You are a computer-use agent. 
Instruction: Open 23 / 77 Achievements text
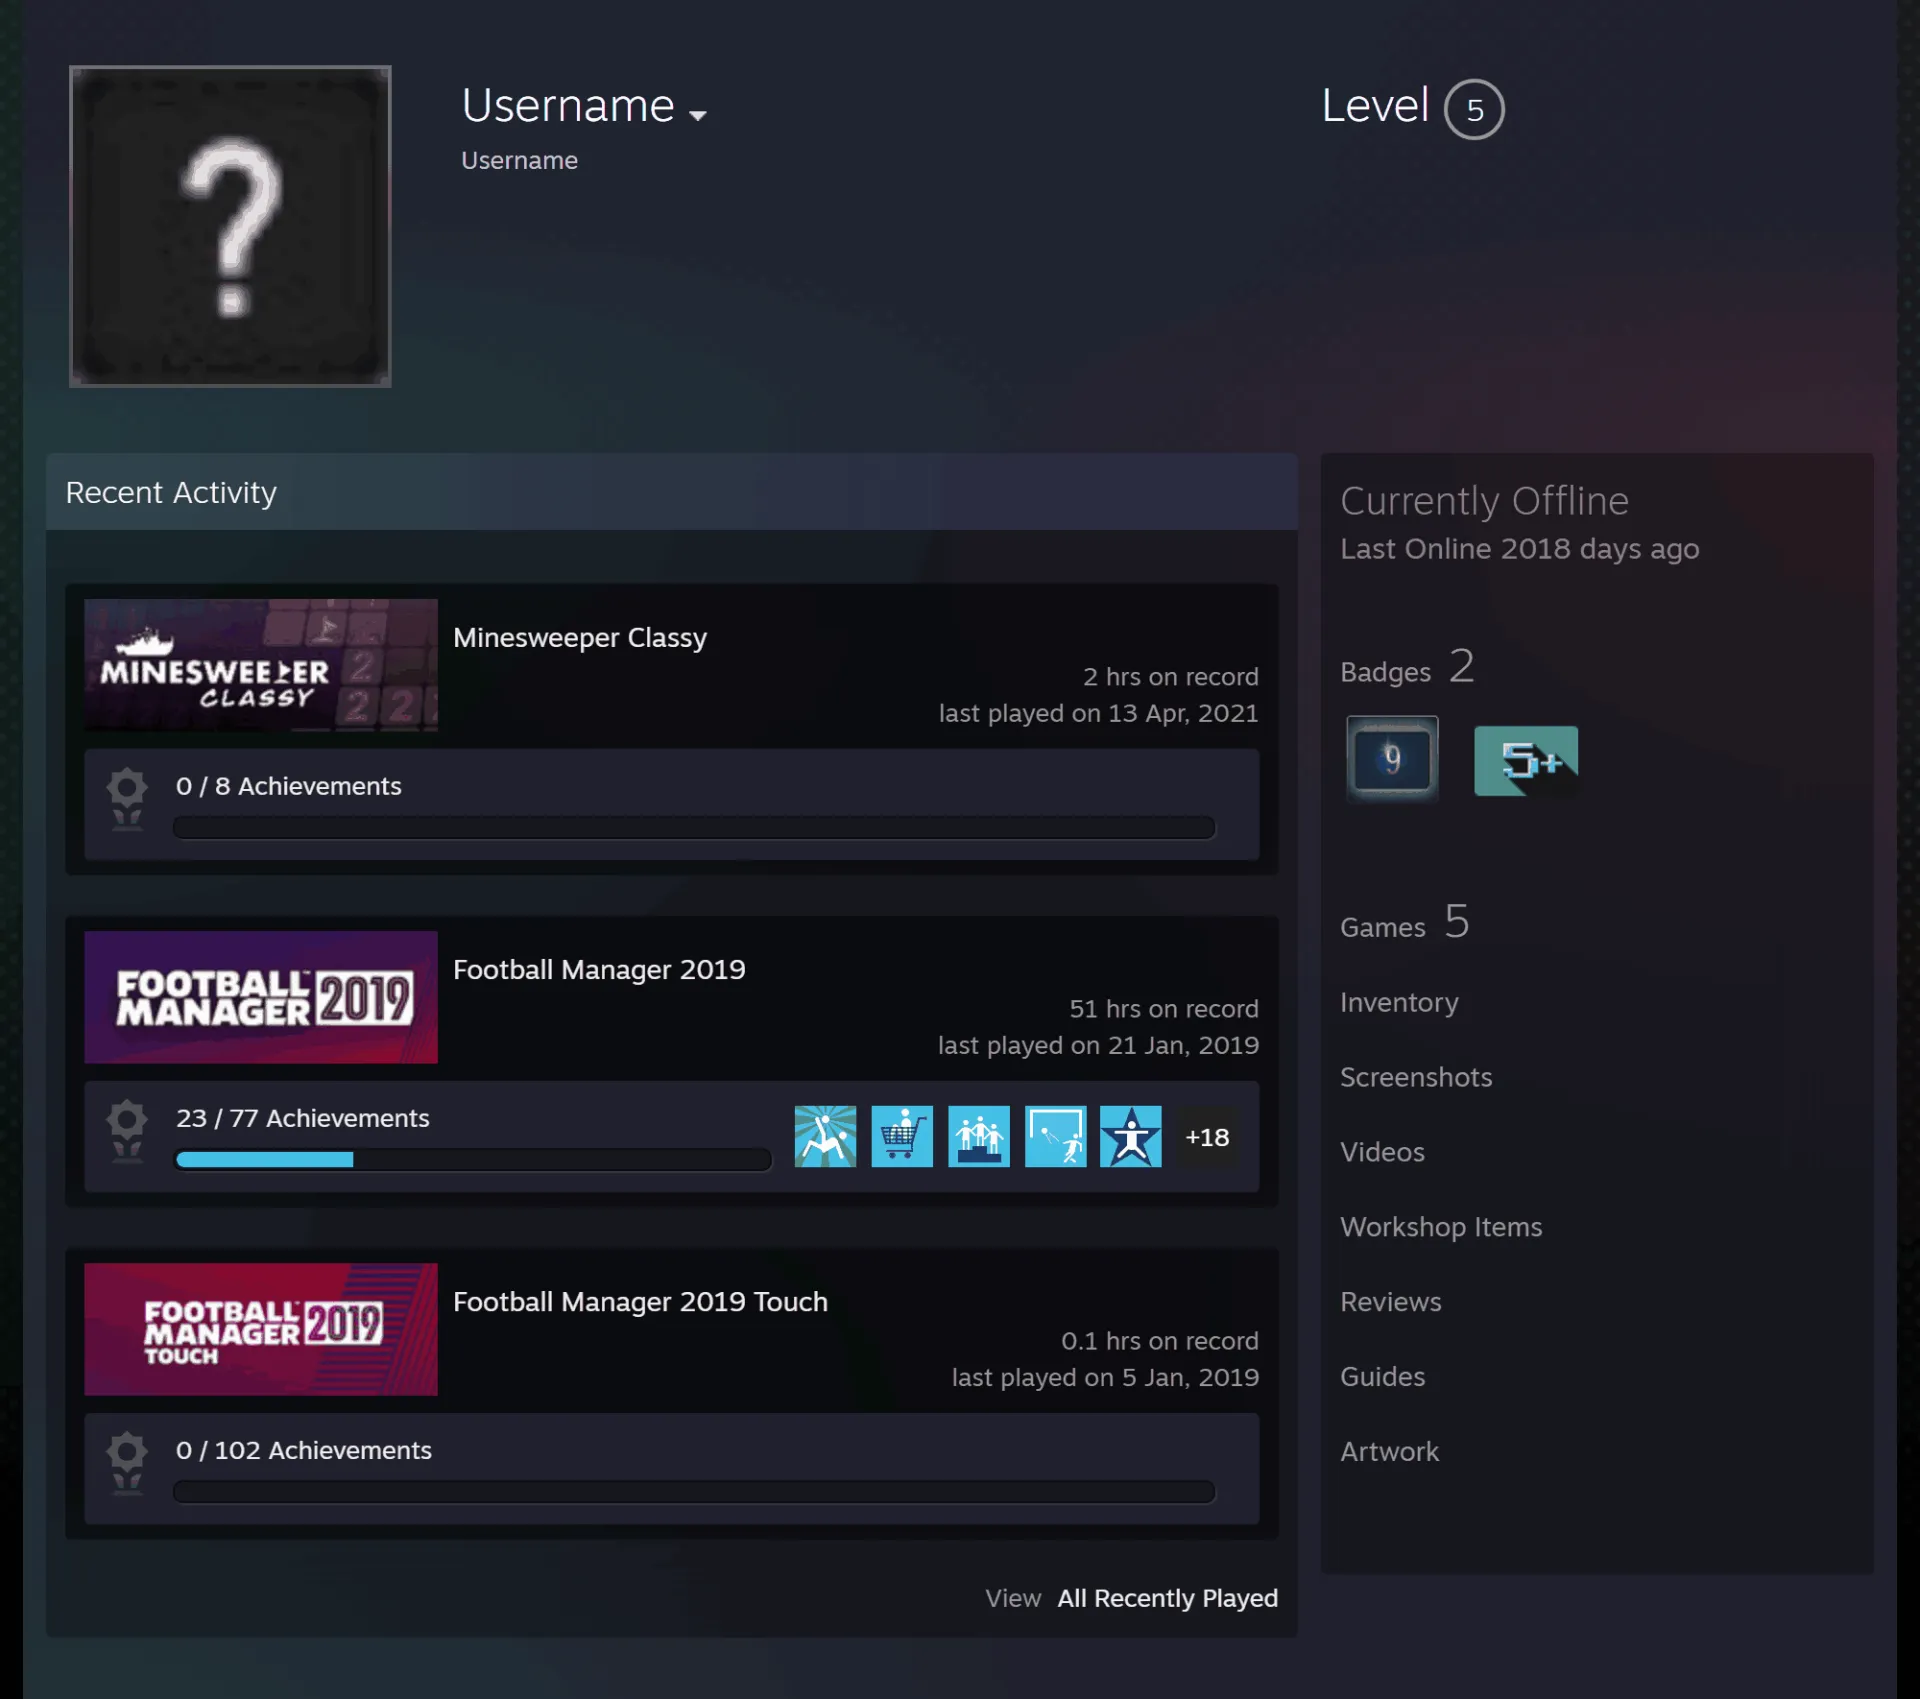click(x=303, y=1118)
